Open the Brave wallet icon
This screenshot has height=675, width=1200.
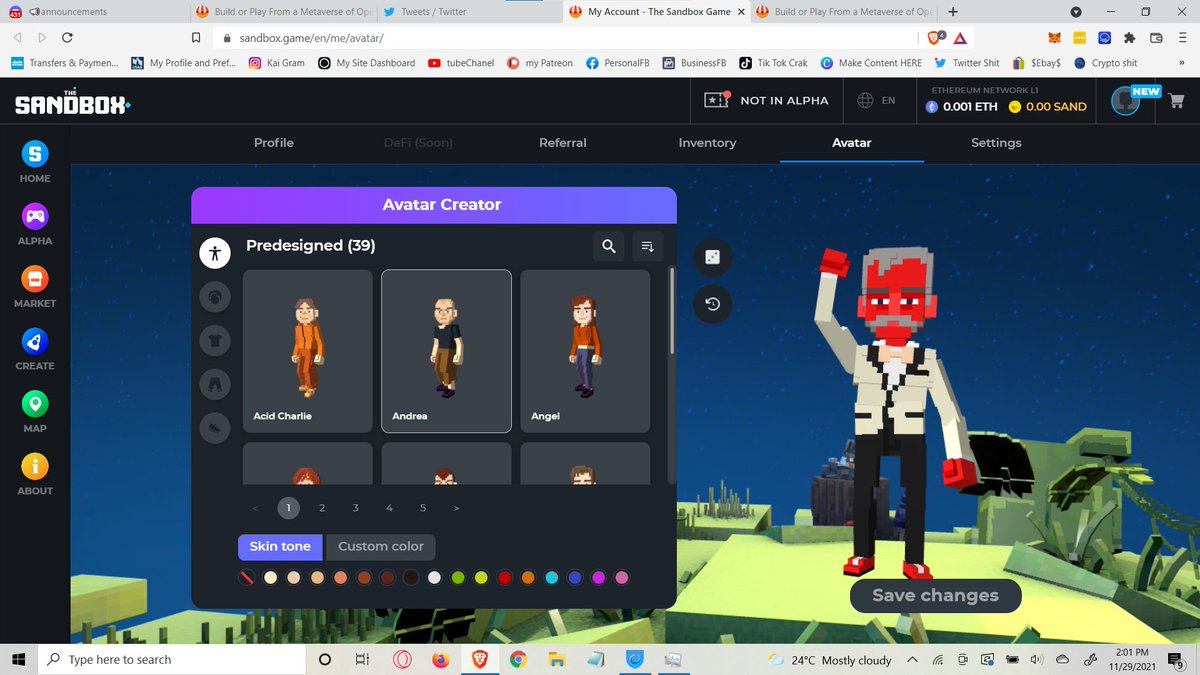click(1156, 37)
